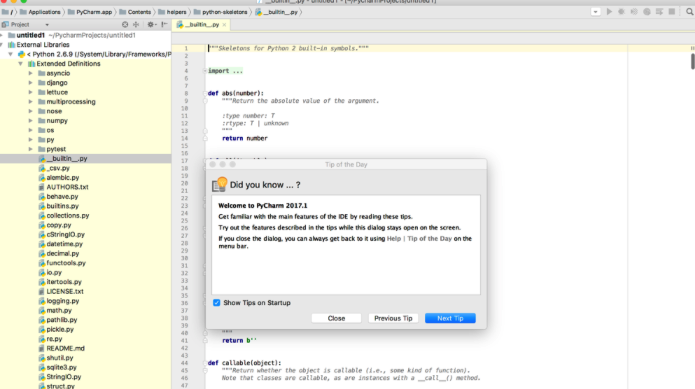Click line number 44 in gutter
695x389 pixels.
184,363
